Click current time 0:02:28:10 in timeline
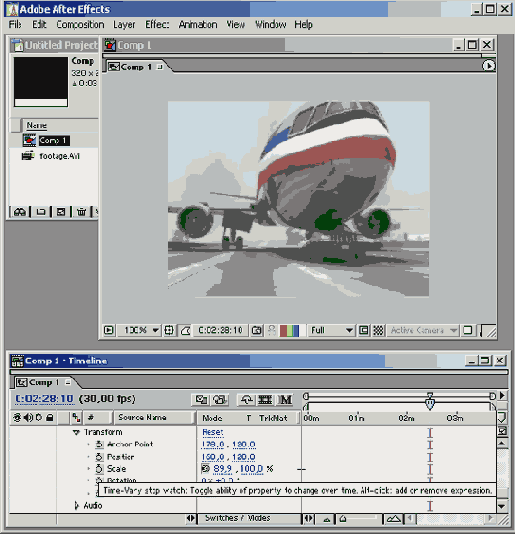 point(44,399)
